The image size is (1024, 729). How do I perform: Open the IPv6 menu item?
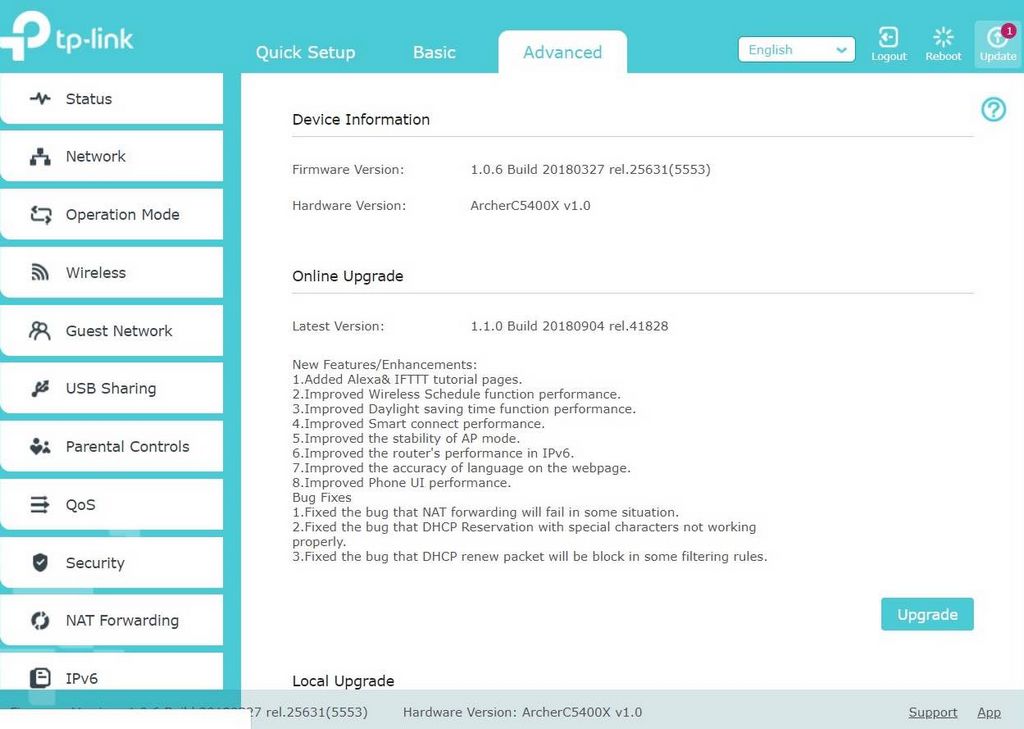112,673
